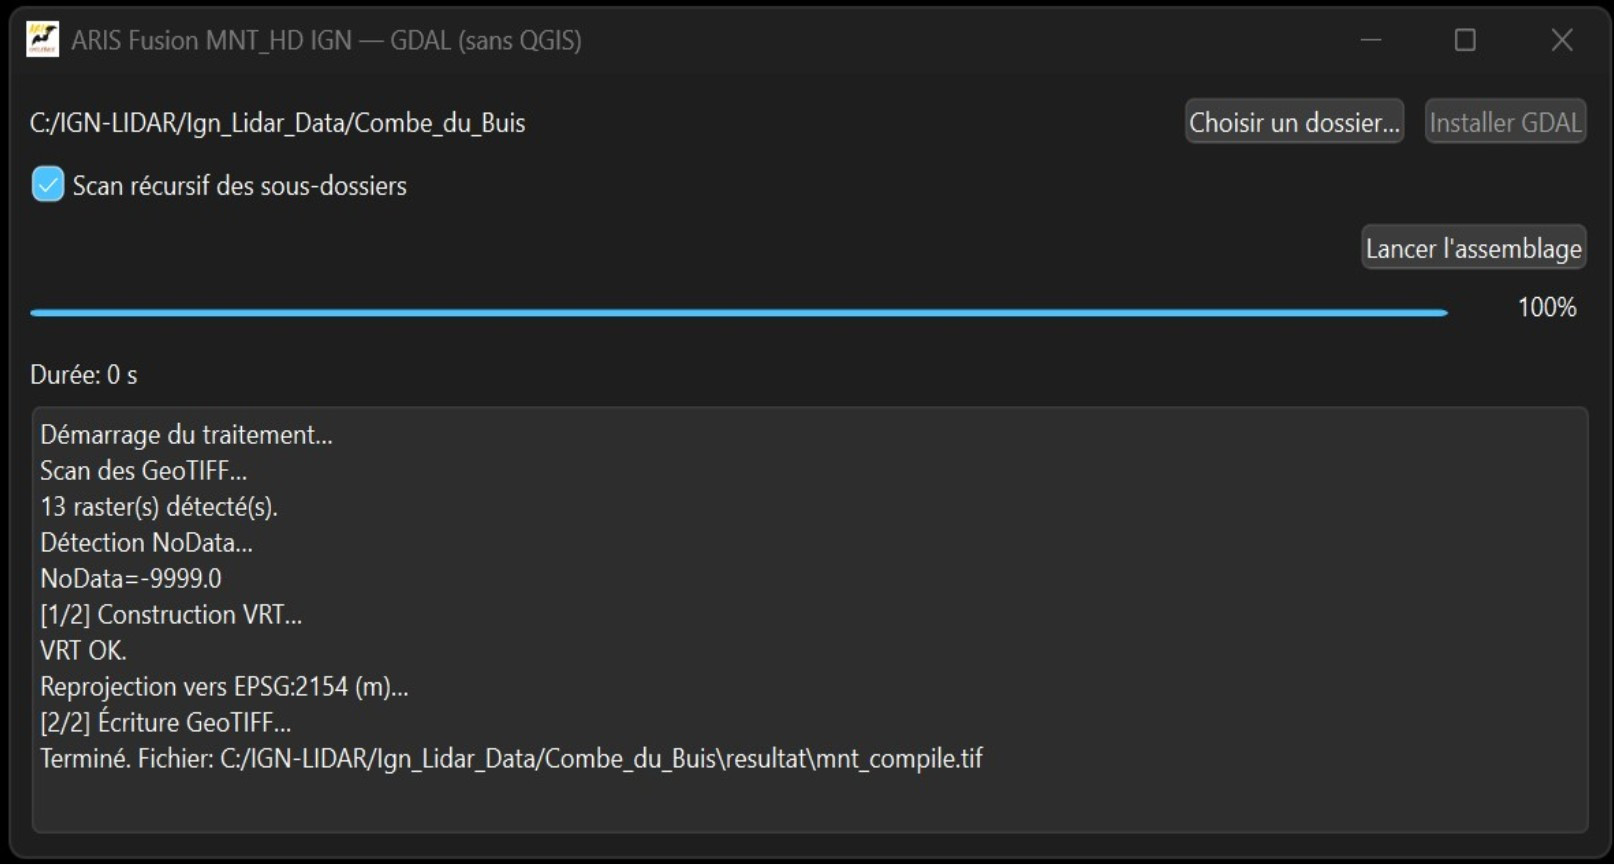Click the blue progress bar

(x=738, y=313)
